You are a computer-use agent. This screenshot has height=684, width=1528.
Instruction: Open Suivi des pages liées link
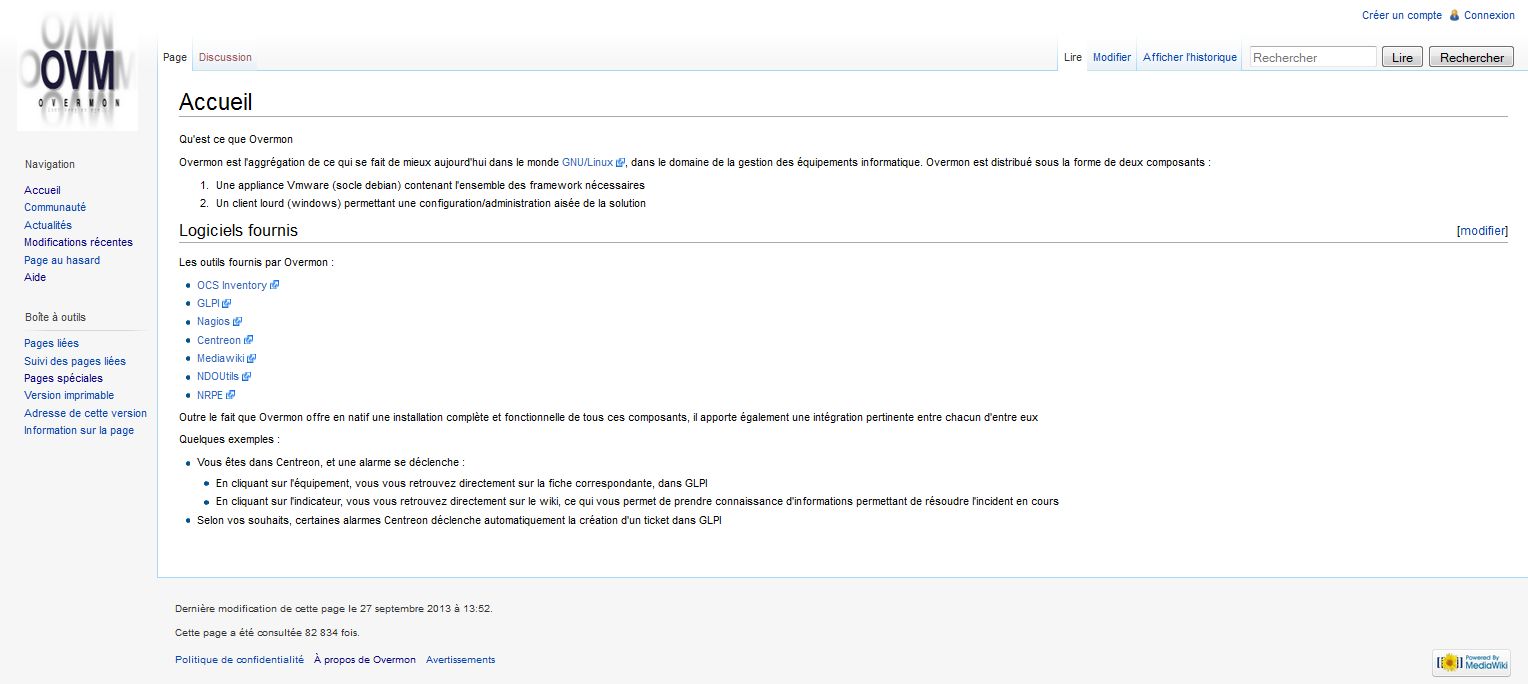75,361
